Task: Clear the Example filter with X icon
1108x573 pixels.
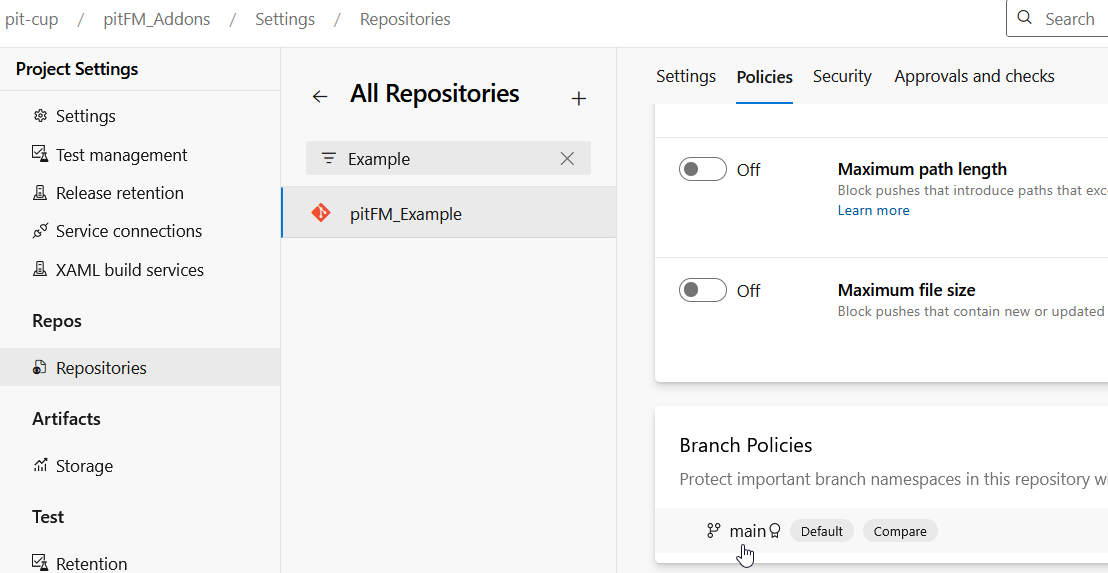Action: pos(567,159)
